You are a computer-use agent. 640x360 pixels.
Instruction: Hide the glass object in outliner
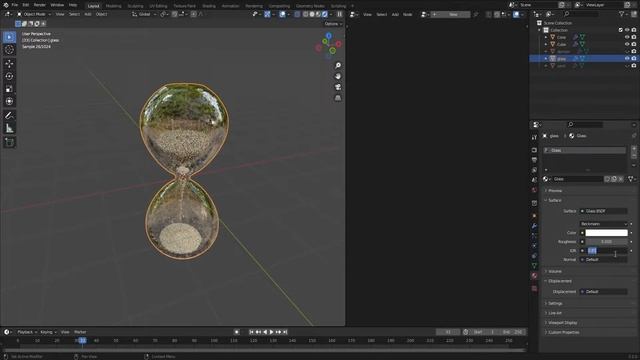(x=627, y=58)
